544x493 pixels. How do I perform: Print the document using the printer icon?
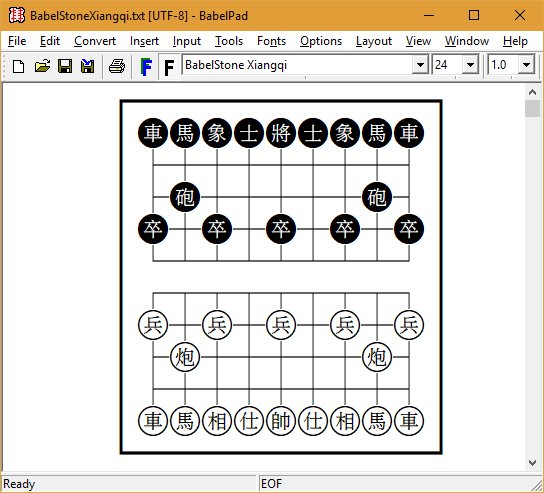(x=117, y=66)
